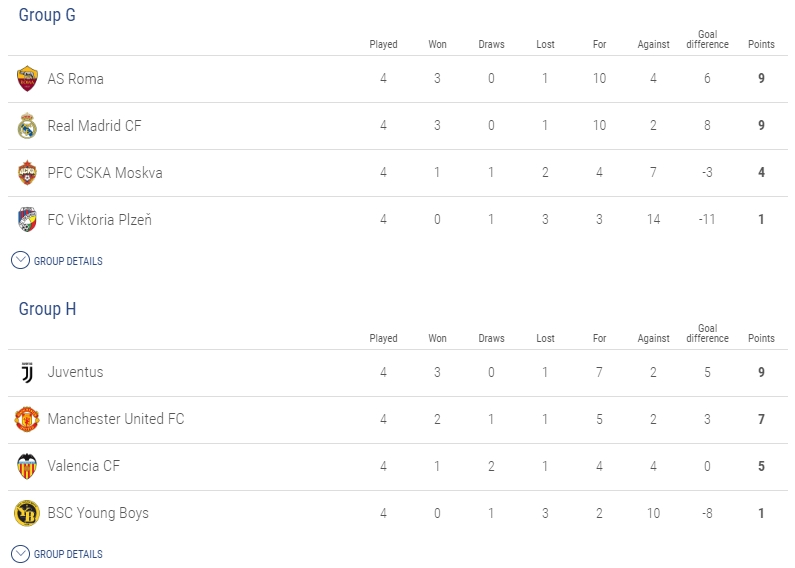Select the BSC Young Boys crest

[27, 513]
